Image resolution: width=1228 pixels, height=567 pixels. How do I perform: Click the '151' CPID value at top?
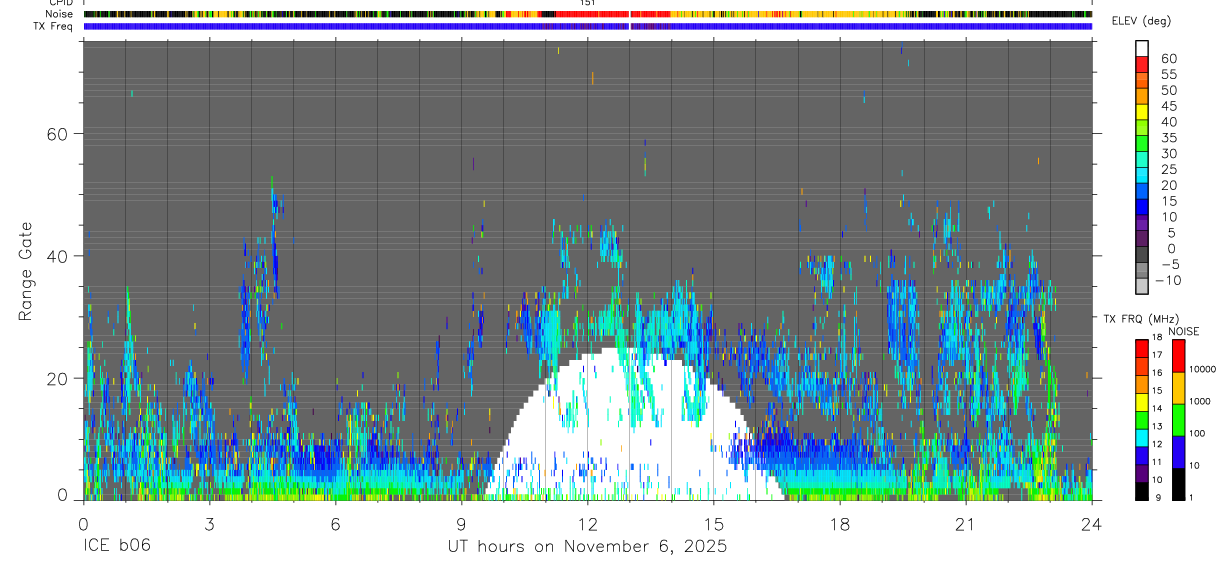click(x=587, y=3)
